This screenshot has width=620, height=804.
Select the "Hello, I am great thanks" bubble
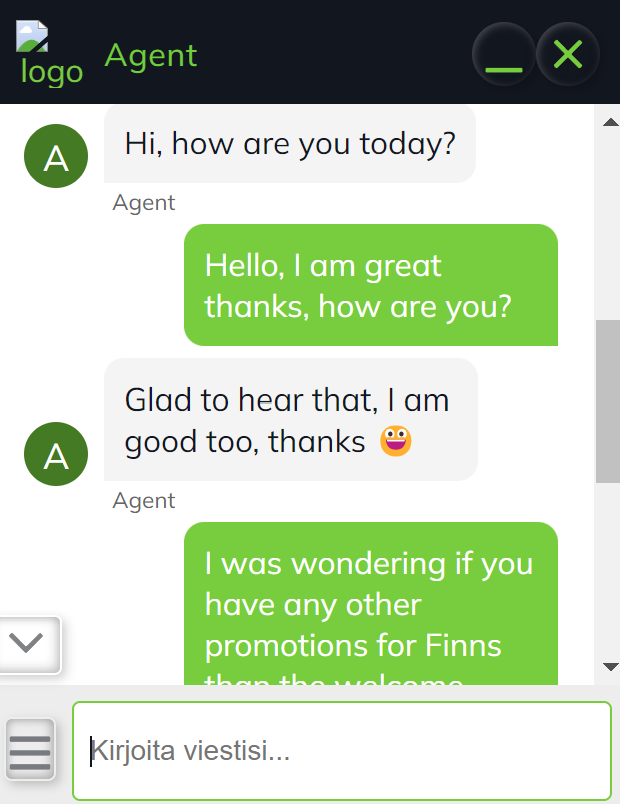(x=370, y=285)
